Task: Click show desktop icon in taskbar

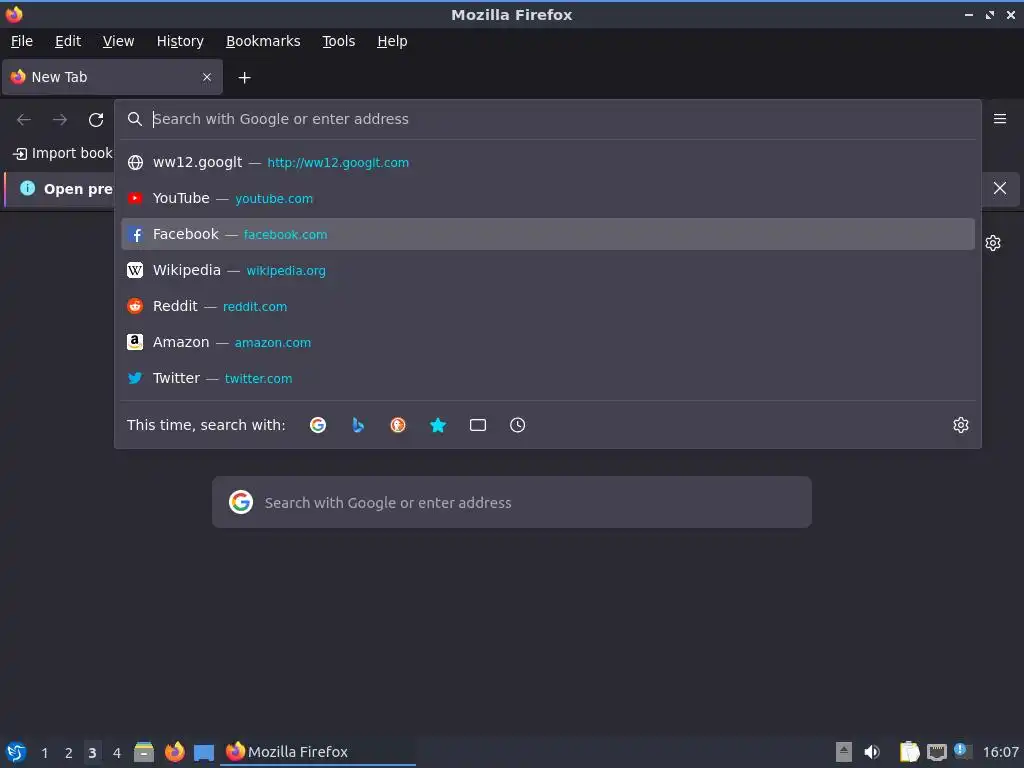Action: 204,752
